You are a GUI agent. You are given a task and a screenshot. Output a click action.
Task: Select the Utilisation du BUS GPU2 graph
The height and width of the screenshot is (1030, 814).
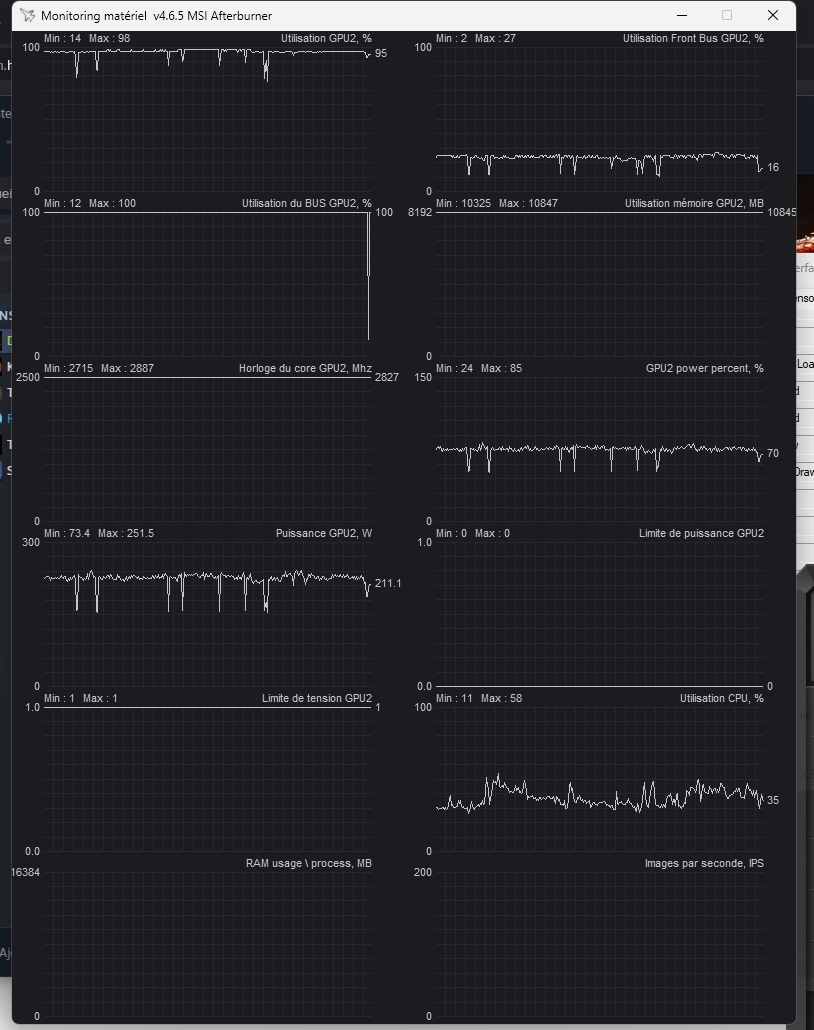pyautogui.click(x=206, y=285)
